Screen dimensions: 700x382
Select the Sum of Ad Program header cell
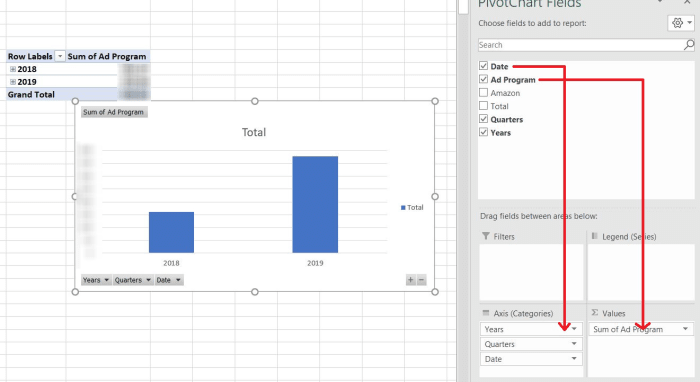tap(107, 56)
